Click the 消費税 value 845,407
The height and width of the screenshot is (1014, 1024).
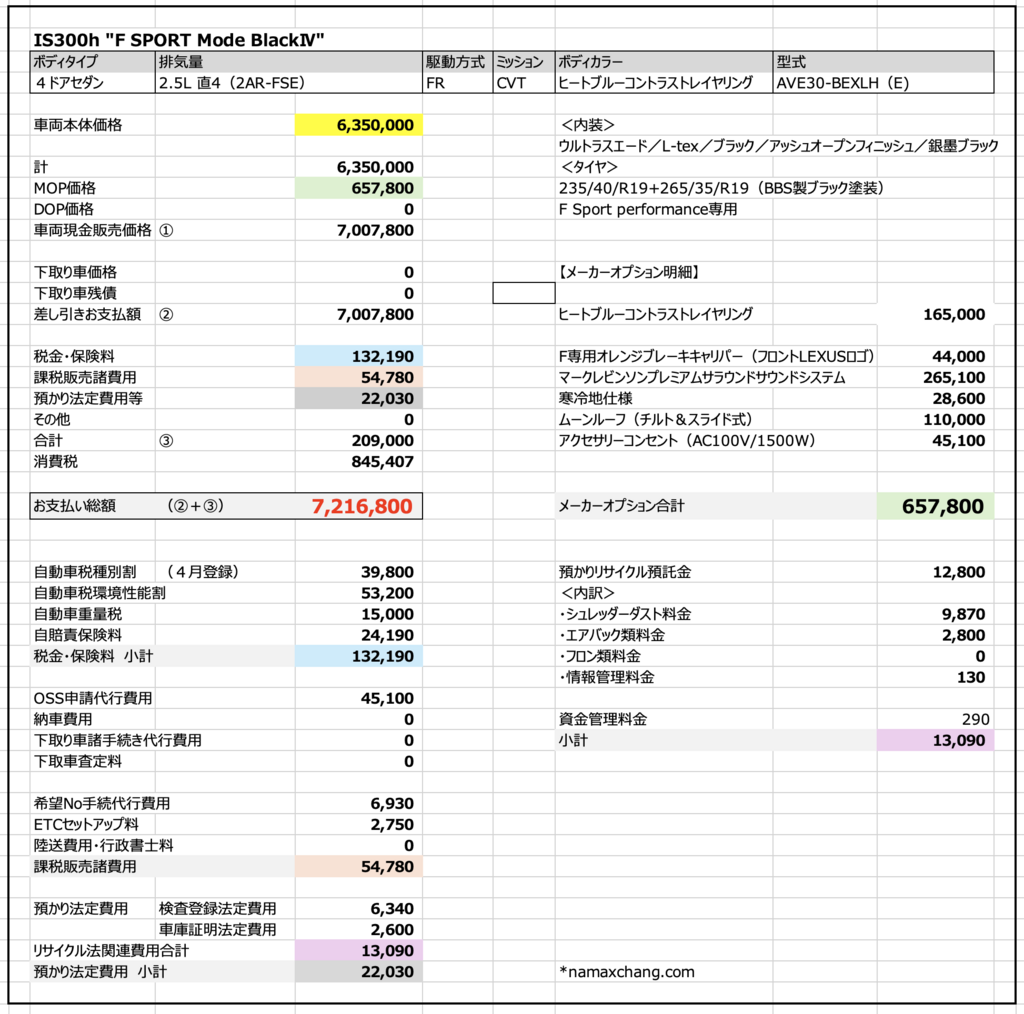click(383, 462)
